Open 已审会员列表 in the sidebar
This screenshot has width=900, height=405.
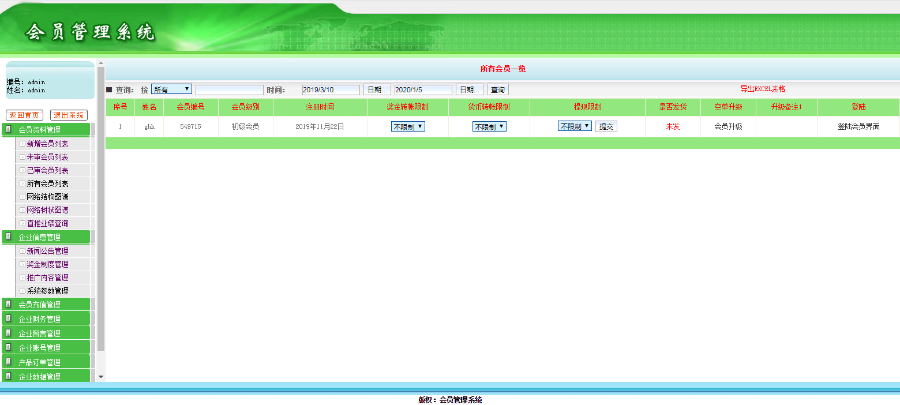(48, 170)
